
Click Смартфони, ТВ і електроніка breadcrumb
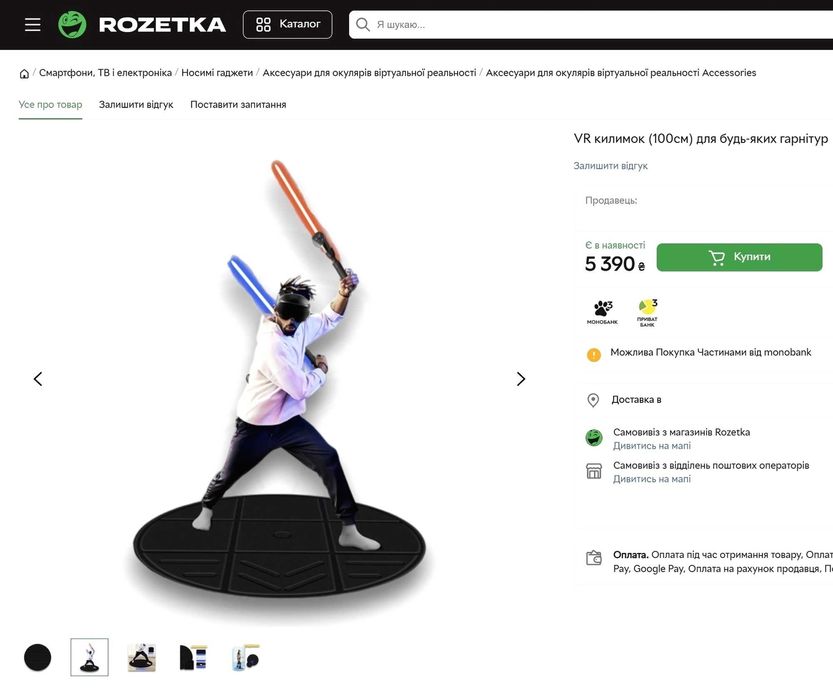105,73
